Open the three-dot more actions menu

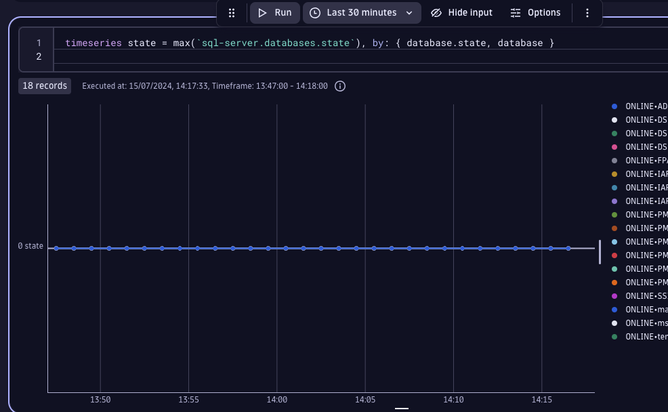pyautogui.click(x=587, y=13)
